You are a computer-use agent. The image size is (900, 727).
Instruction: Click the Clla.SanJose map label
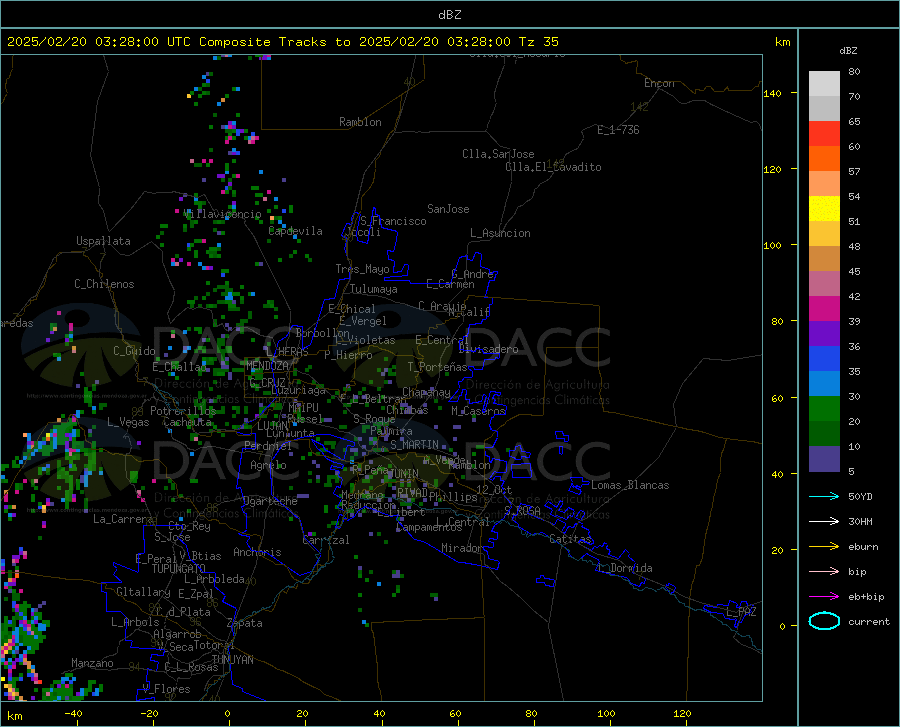(x=498, y=154)
